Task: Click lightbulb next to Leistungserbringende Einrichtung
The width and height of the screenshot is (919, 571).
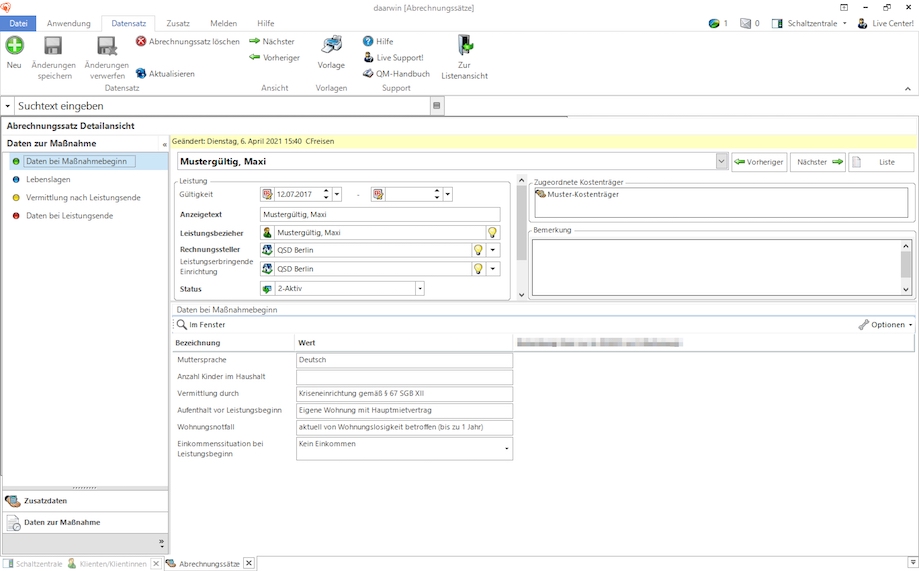Action: (478, 269)
